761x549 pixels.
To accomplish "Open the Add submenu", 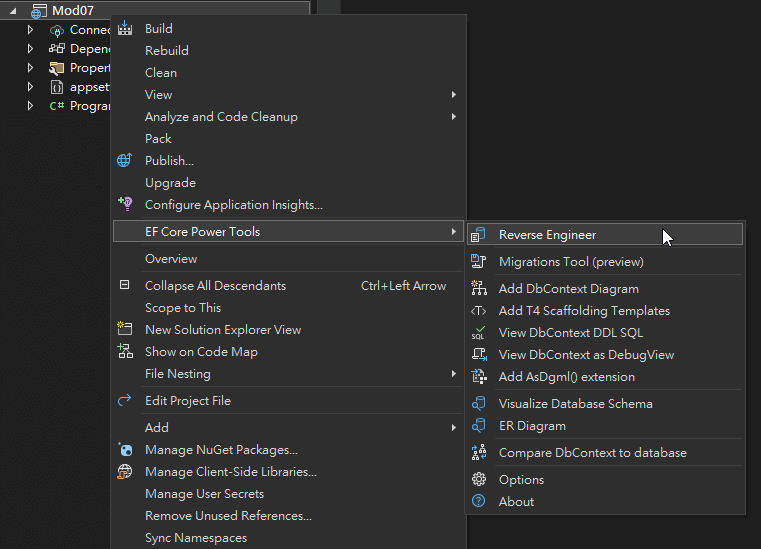I will tap(157, 428).
